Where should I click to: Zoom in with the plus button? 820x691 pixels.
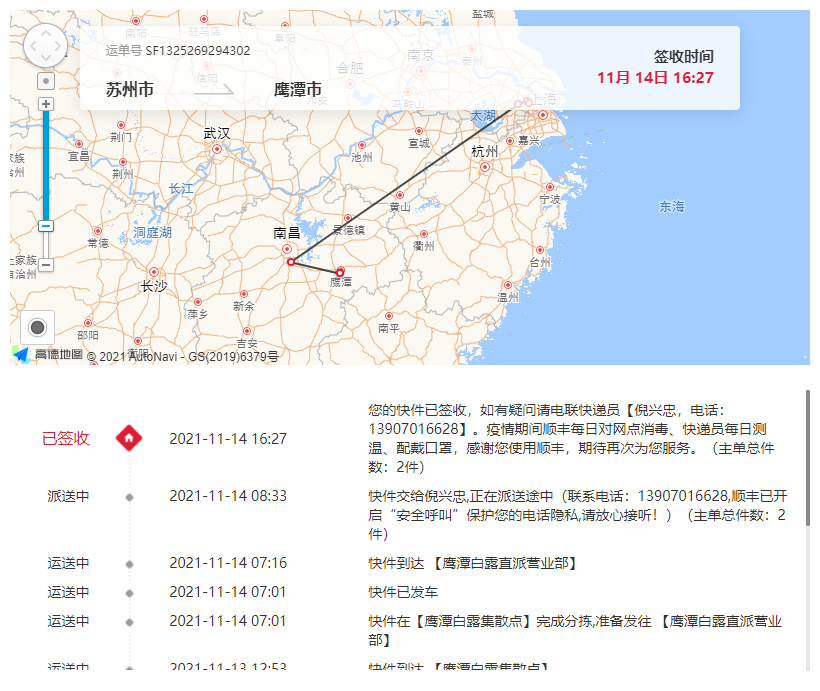46,104
